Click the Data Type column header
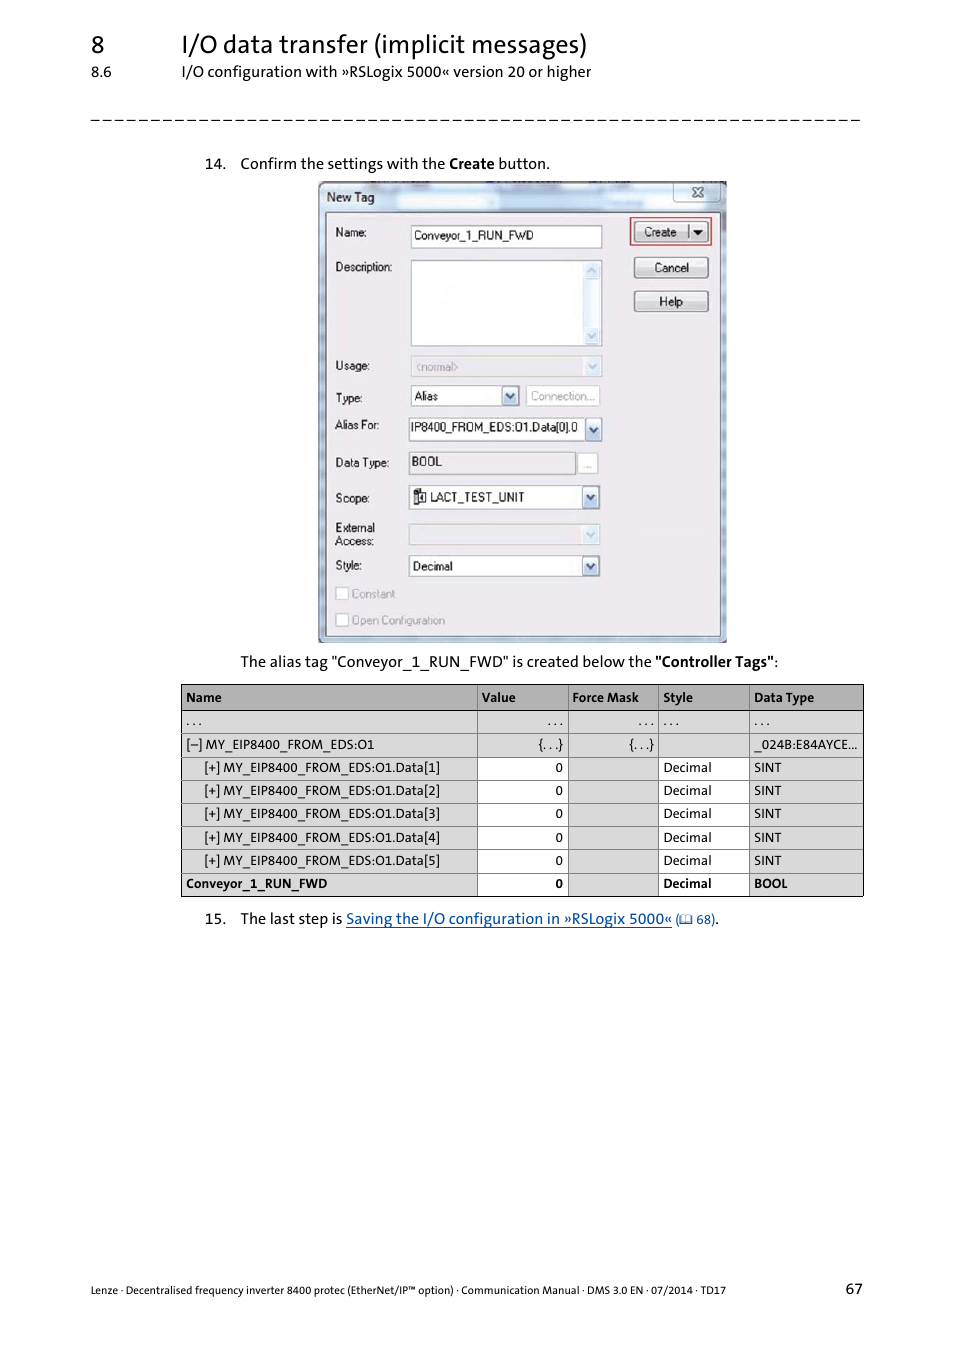The height and width of the screenshot is (1350, 954). click(806, 698)
